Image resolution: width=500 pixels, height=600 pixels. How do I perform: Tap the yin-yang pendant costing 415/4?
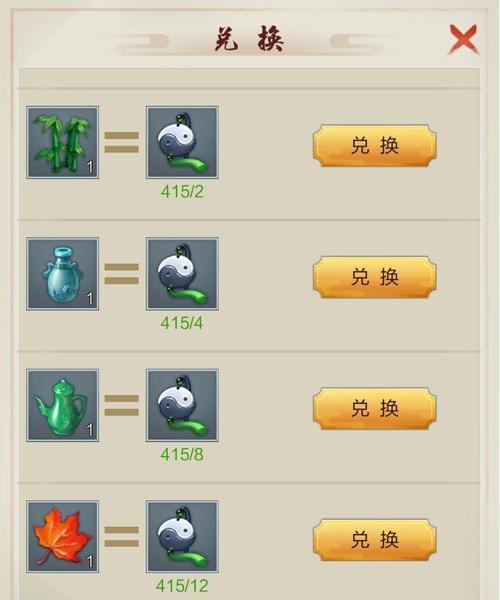point(182,274)
